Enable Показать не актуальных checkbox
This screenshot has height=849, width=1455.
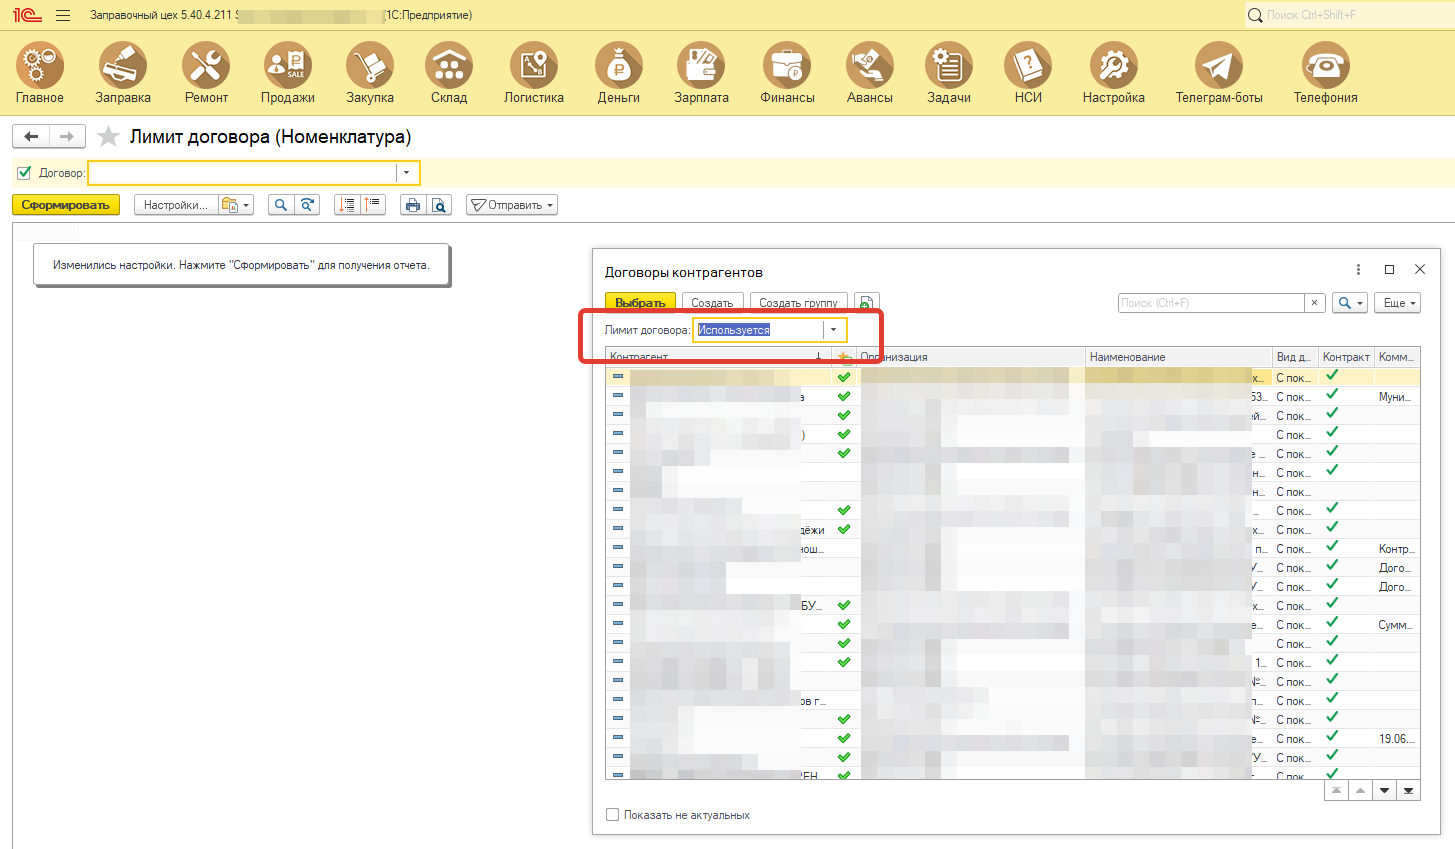613,815
